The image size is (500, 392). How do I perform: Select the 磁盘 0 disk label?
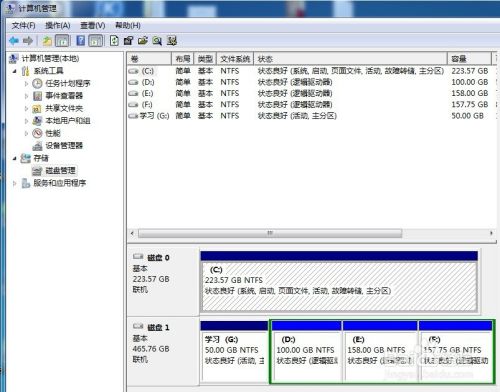pyautogui.click(x=158, y=258)
